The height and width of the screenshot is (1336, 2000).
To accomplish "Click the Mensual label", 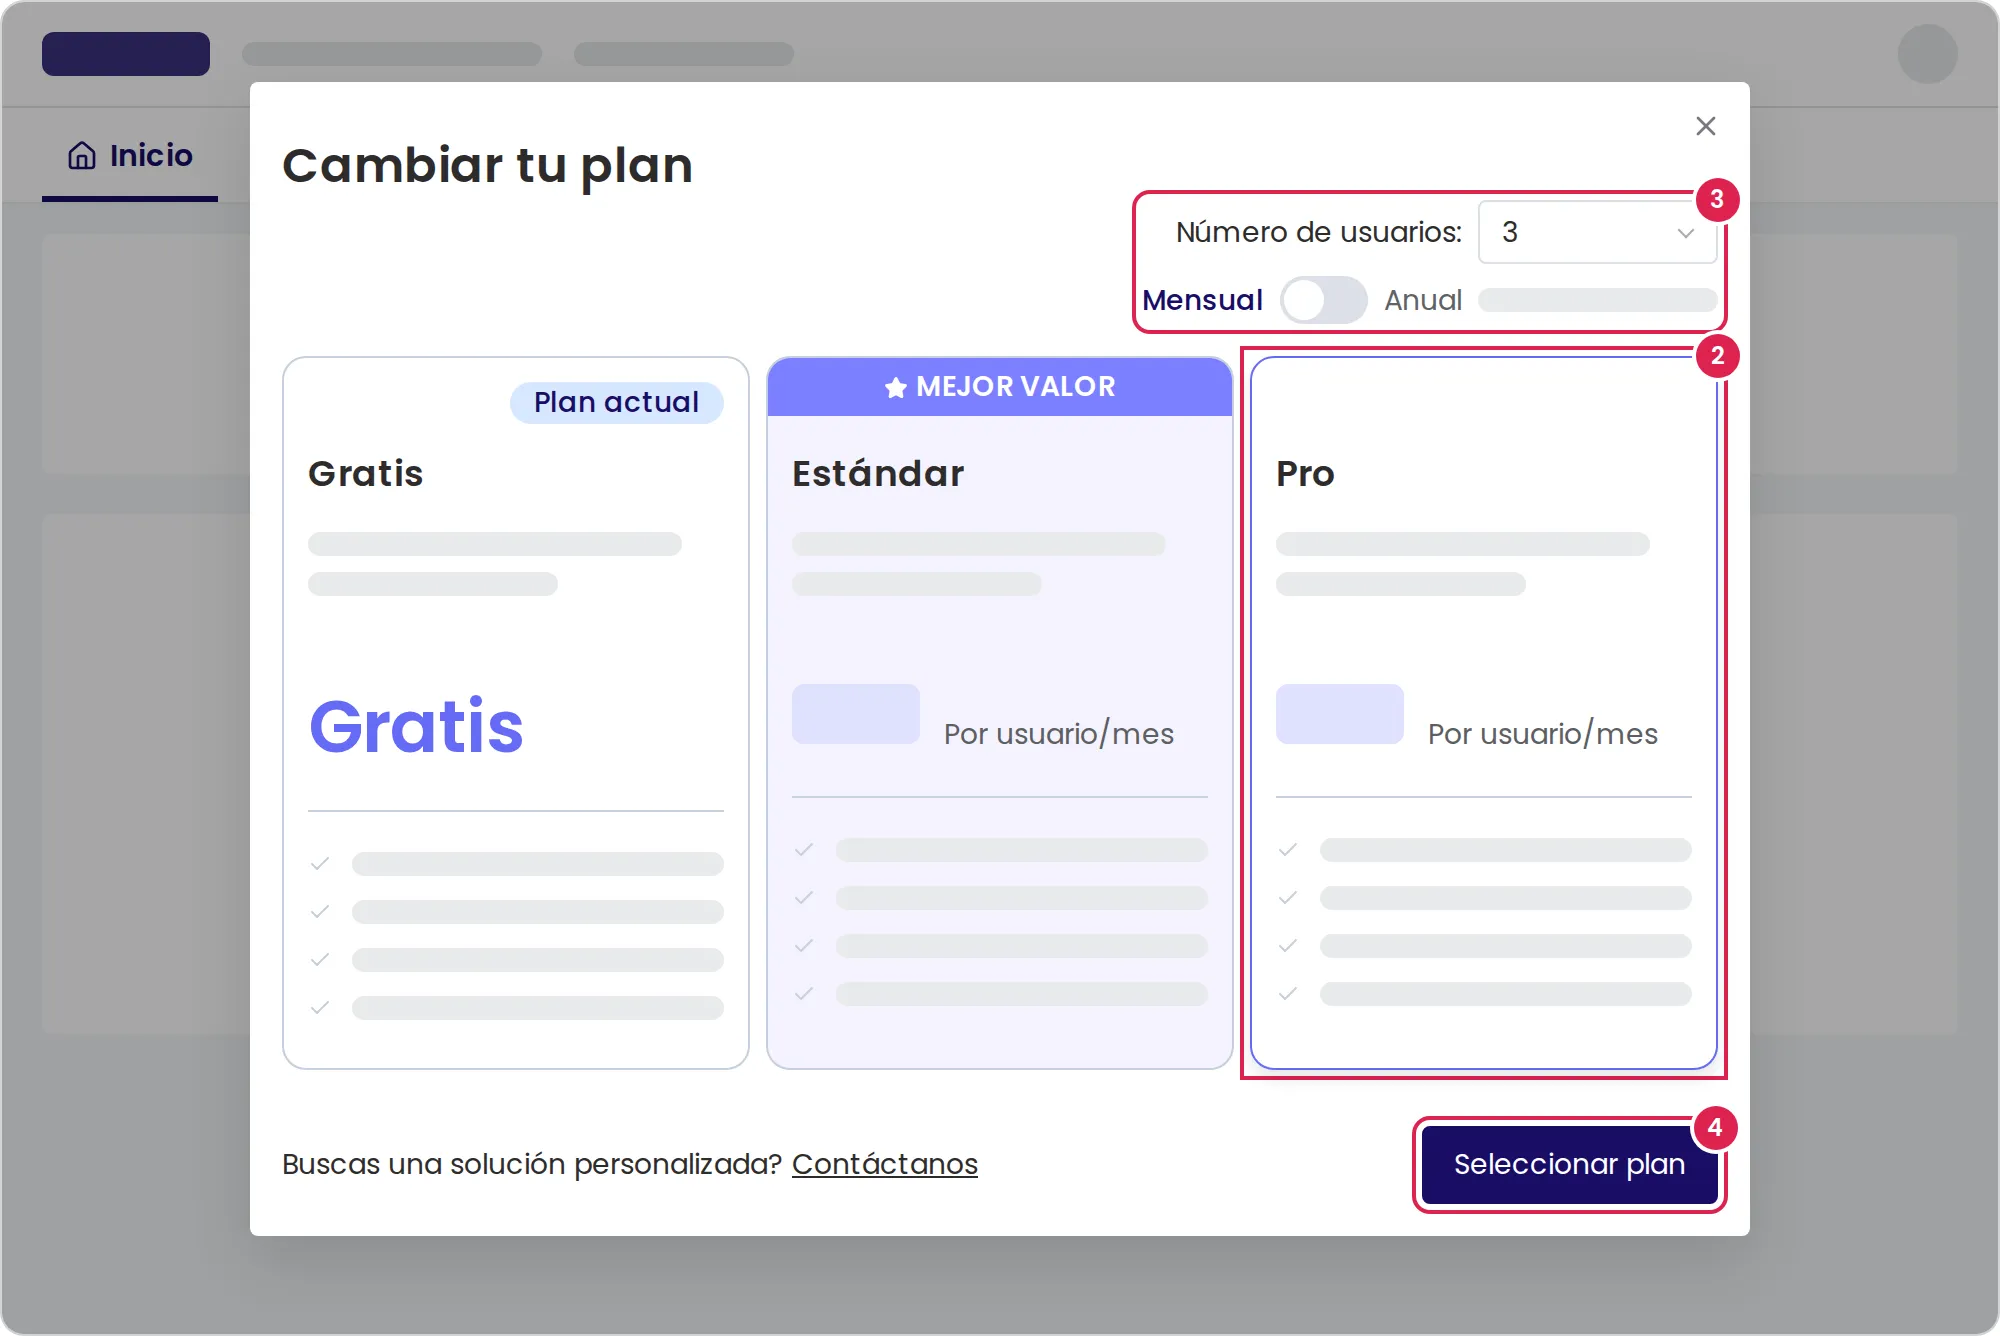I will click(x=1202, y=300).
